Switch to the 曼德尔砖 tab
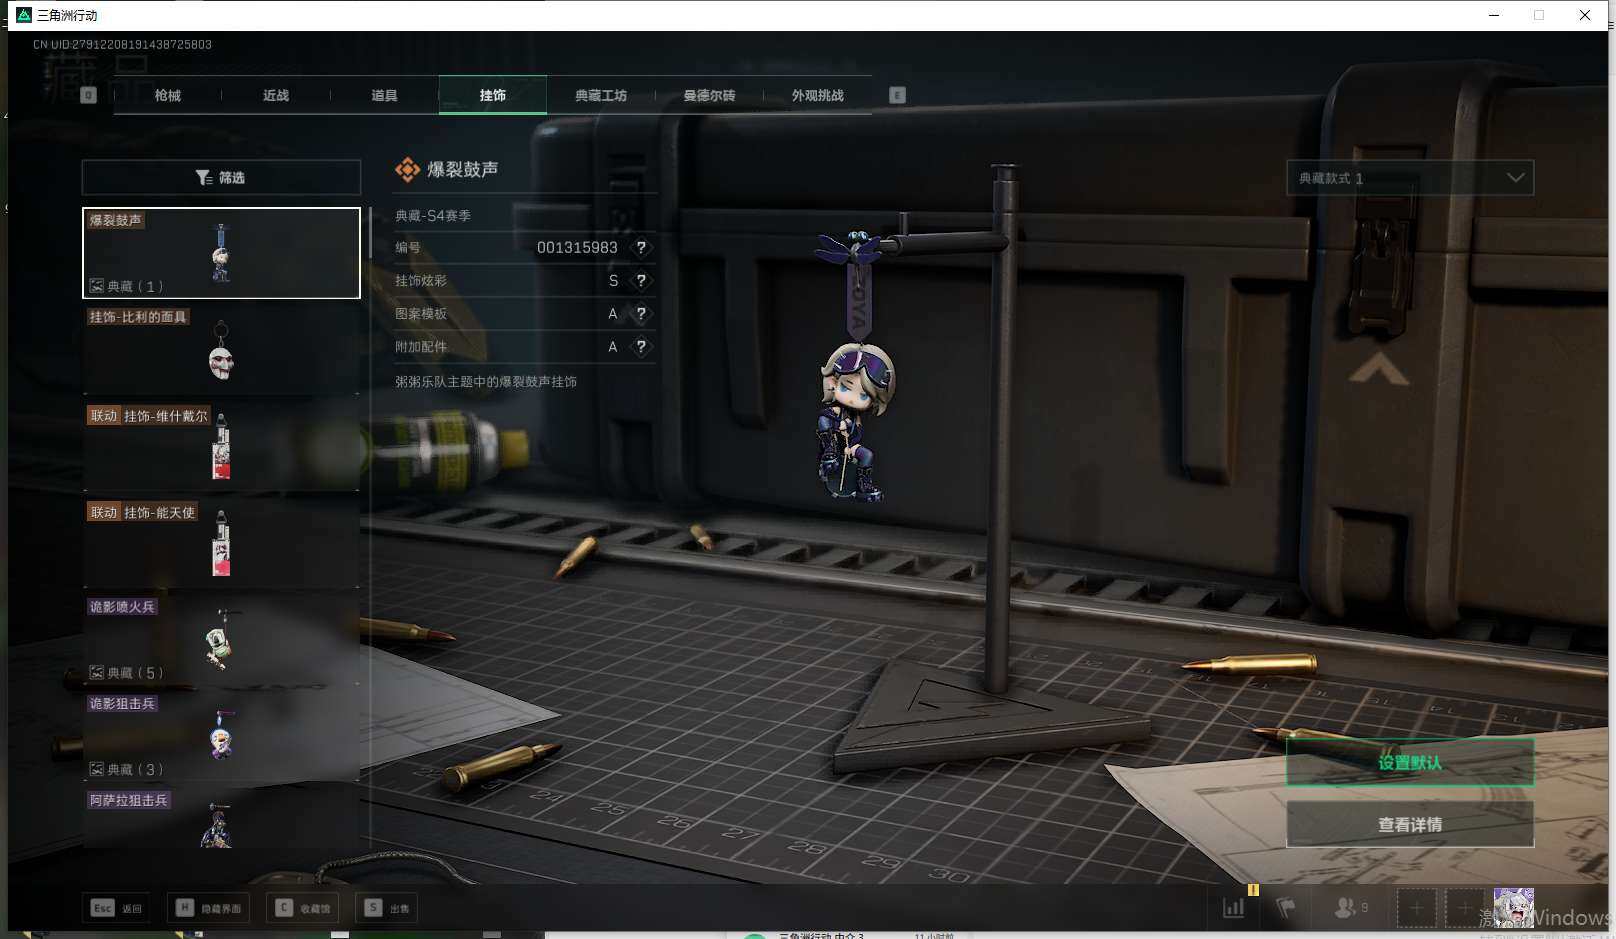The width and height of the screenshot is (1616, 939). (x=709, y=95)
